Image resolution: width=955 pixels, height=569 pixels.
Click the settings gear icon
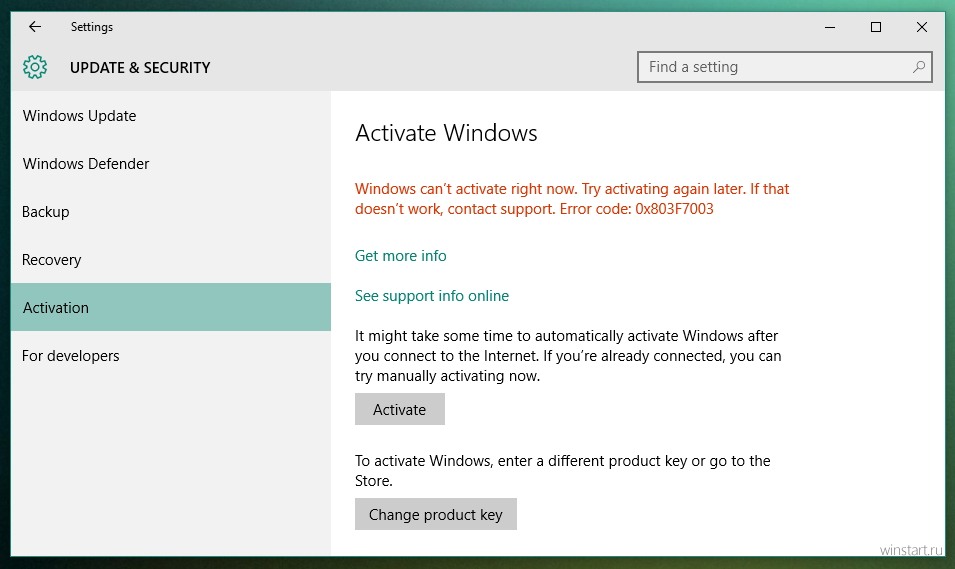tap(35, 67)
